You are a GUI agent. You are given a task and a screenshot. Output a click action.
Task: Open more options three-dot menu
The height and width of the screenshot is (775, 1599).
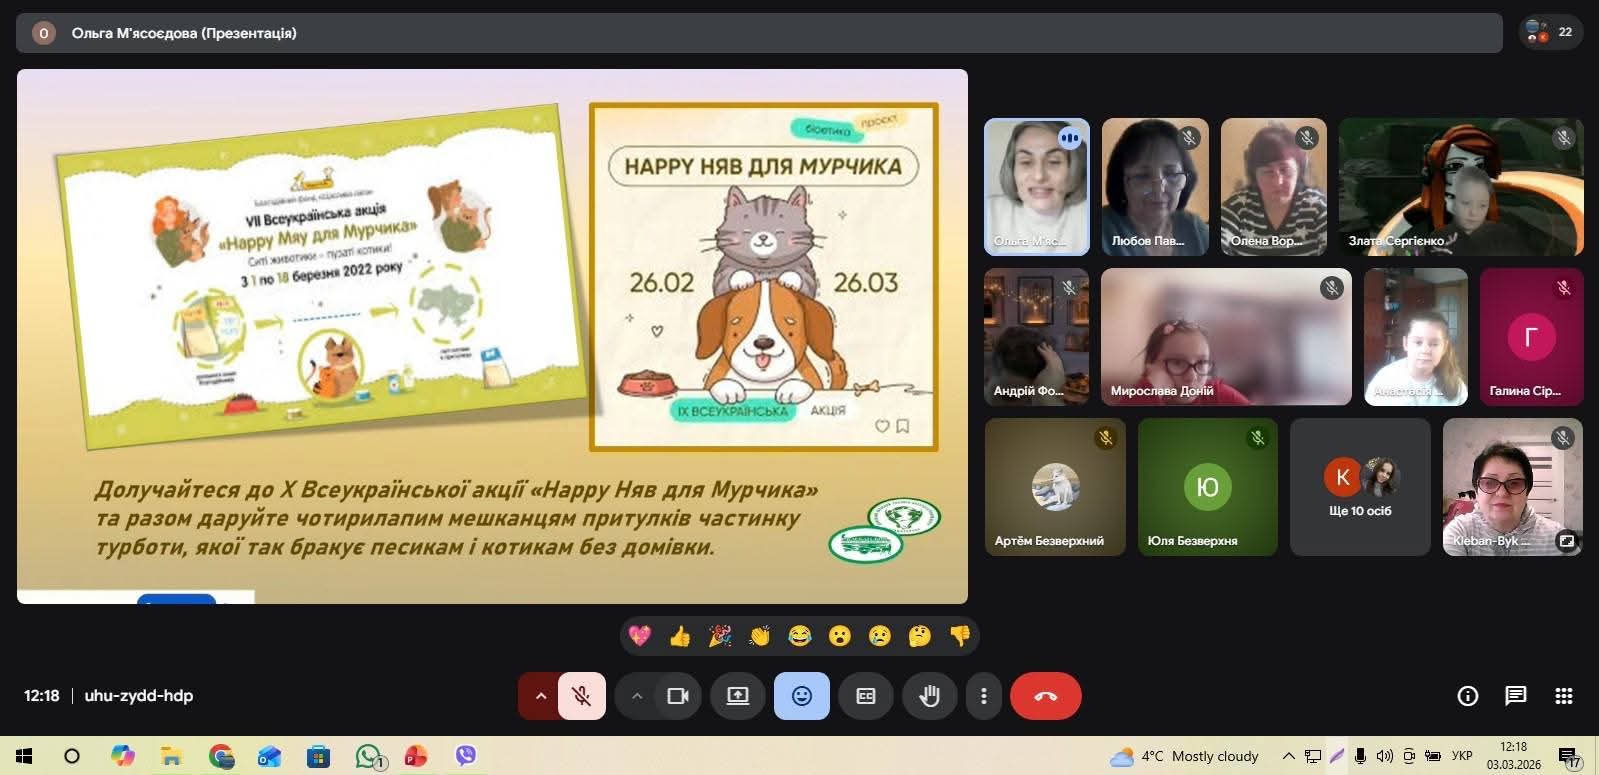pyautogui.click(x=984, y=696)
